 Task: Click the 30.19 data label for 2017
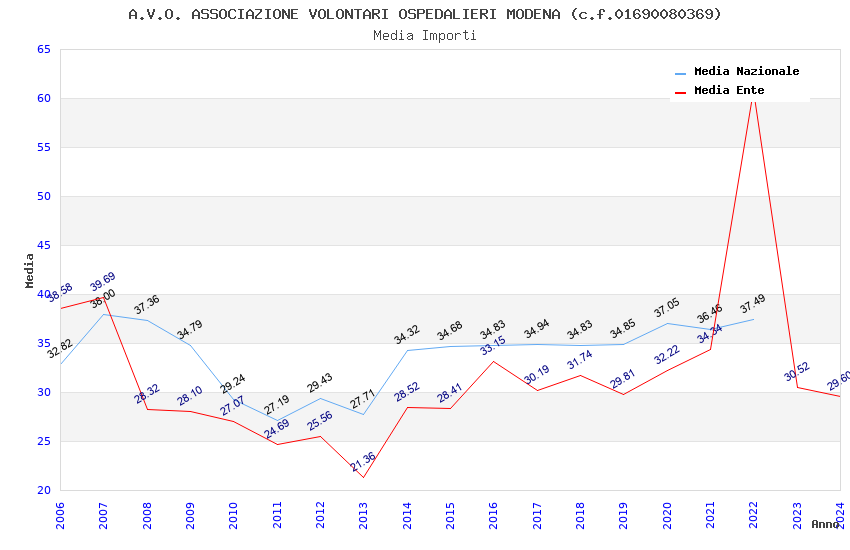pyautogui.click(x=537, y=374)
